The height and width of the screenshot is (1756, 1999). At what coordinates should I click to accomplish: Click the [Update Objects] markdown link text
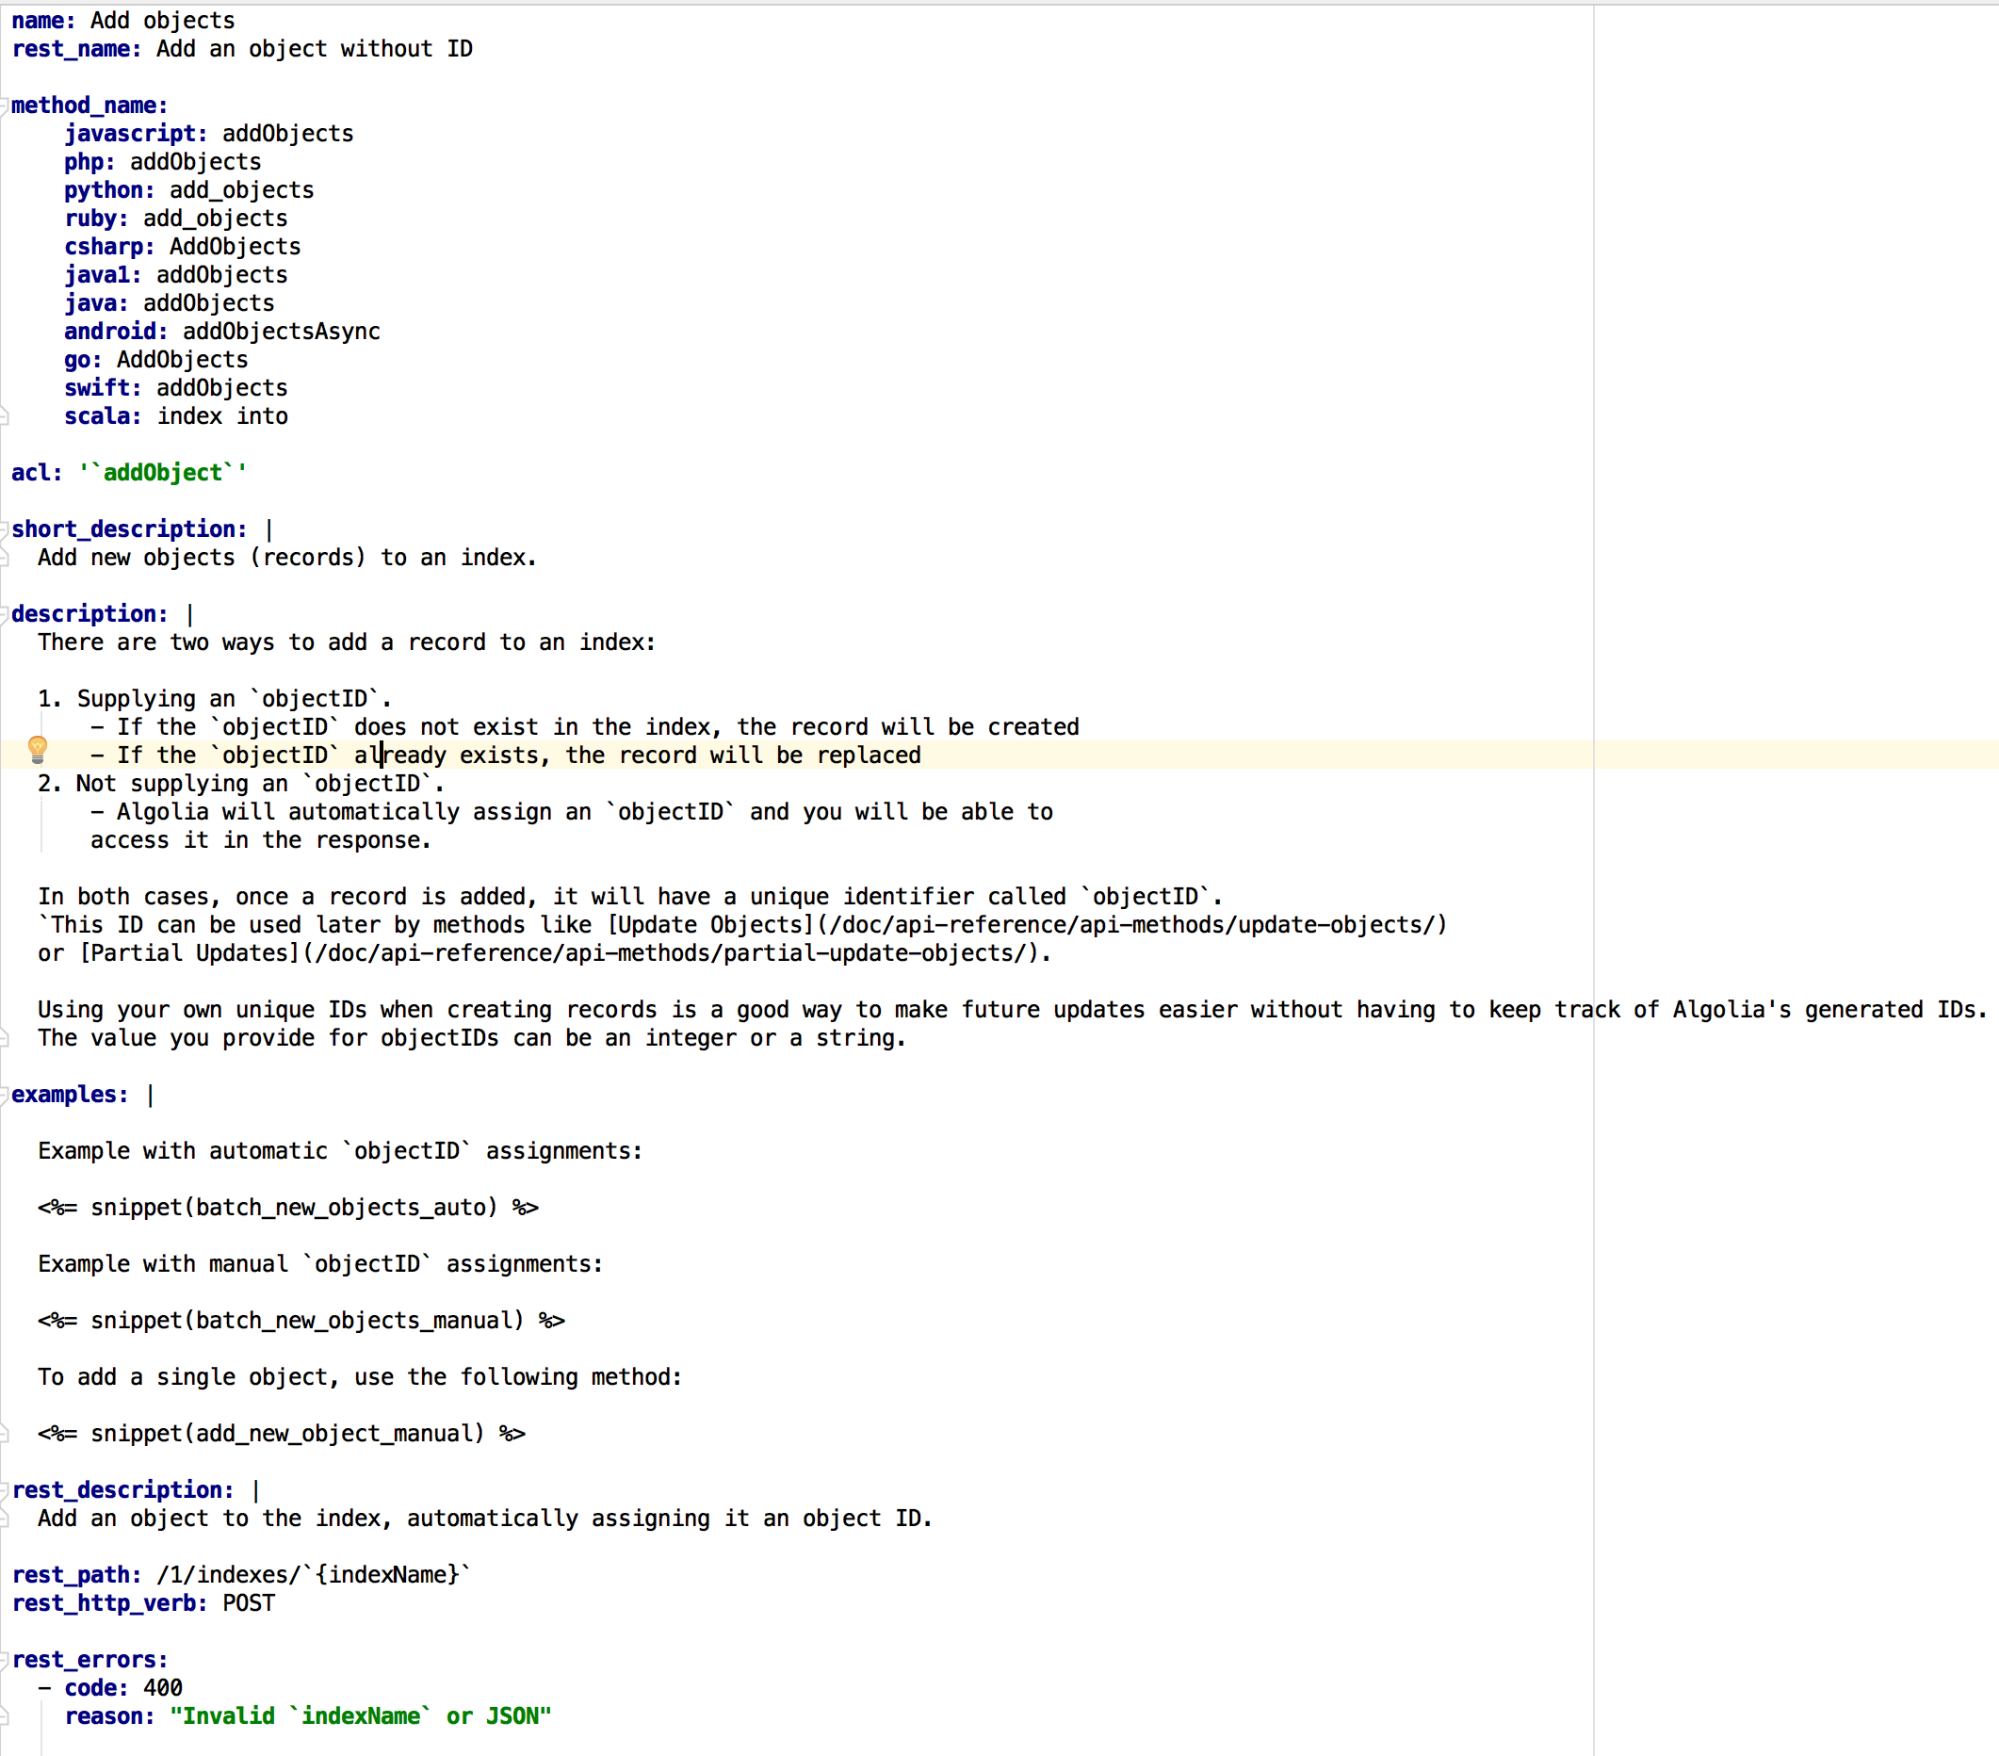pos(710,925)
